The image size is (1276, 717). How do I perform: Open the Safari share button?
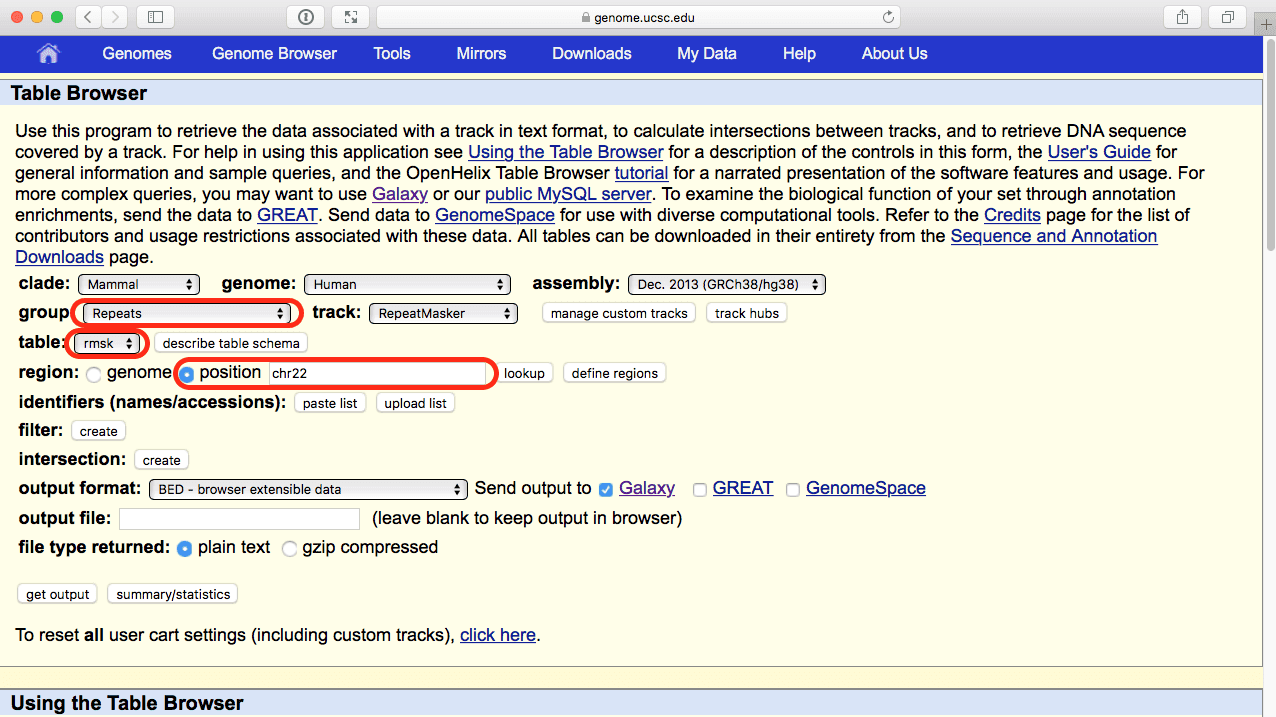(x=1182, y=17)
